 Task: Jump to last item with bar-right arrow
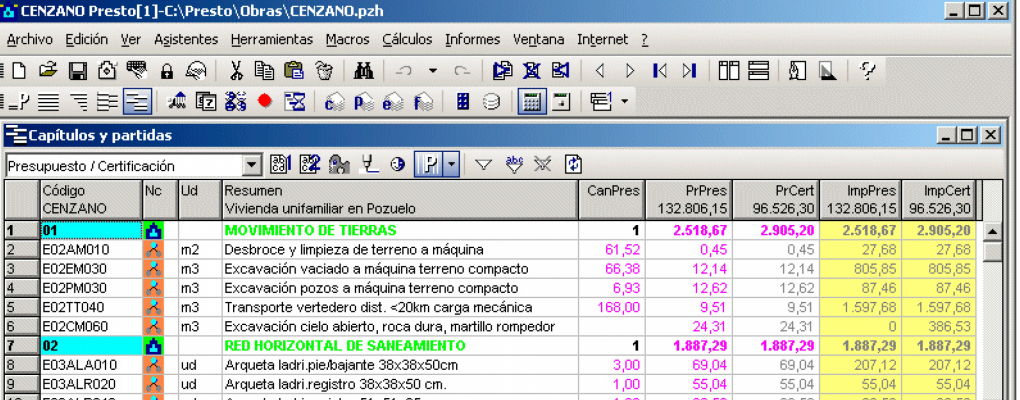point(690,70)
